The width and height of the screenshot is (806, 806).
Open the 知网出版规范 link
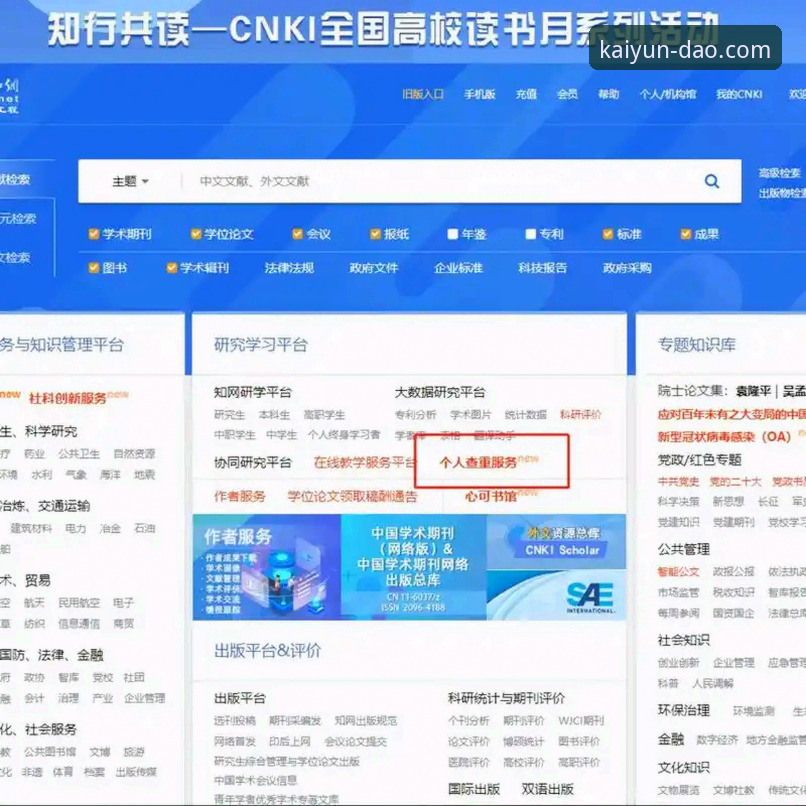coord(365,721)
